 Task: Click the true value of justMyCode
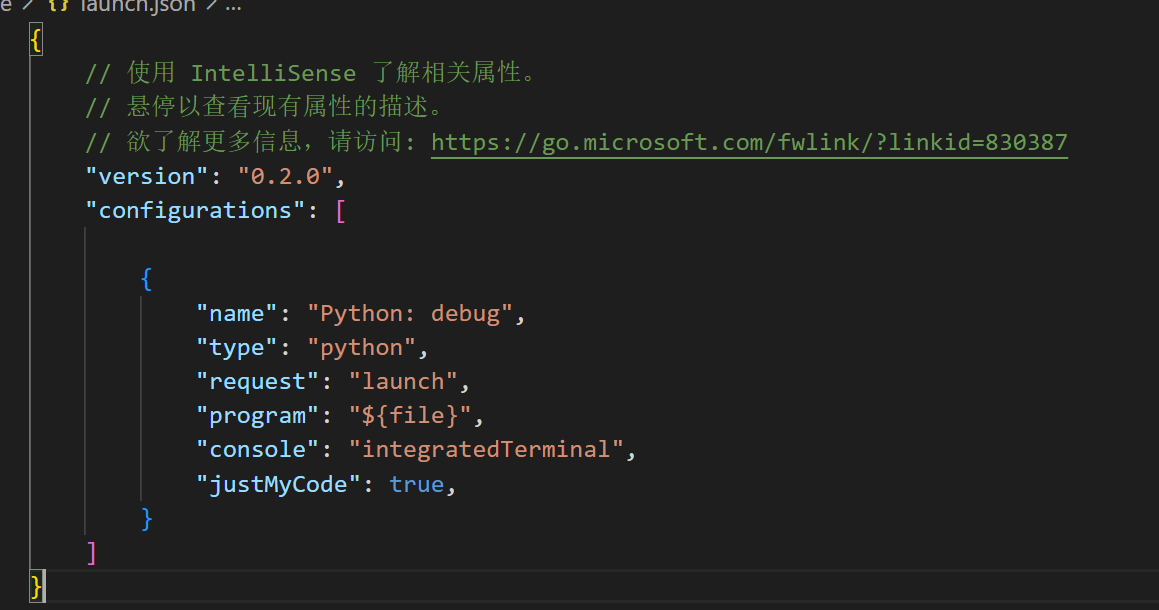[417, 483]
